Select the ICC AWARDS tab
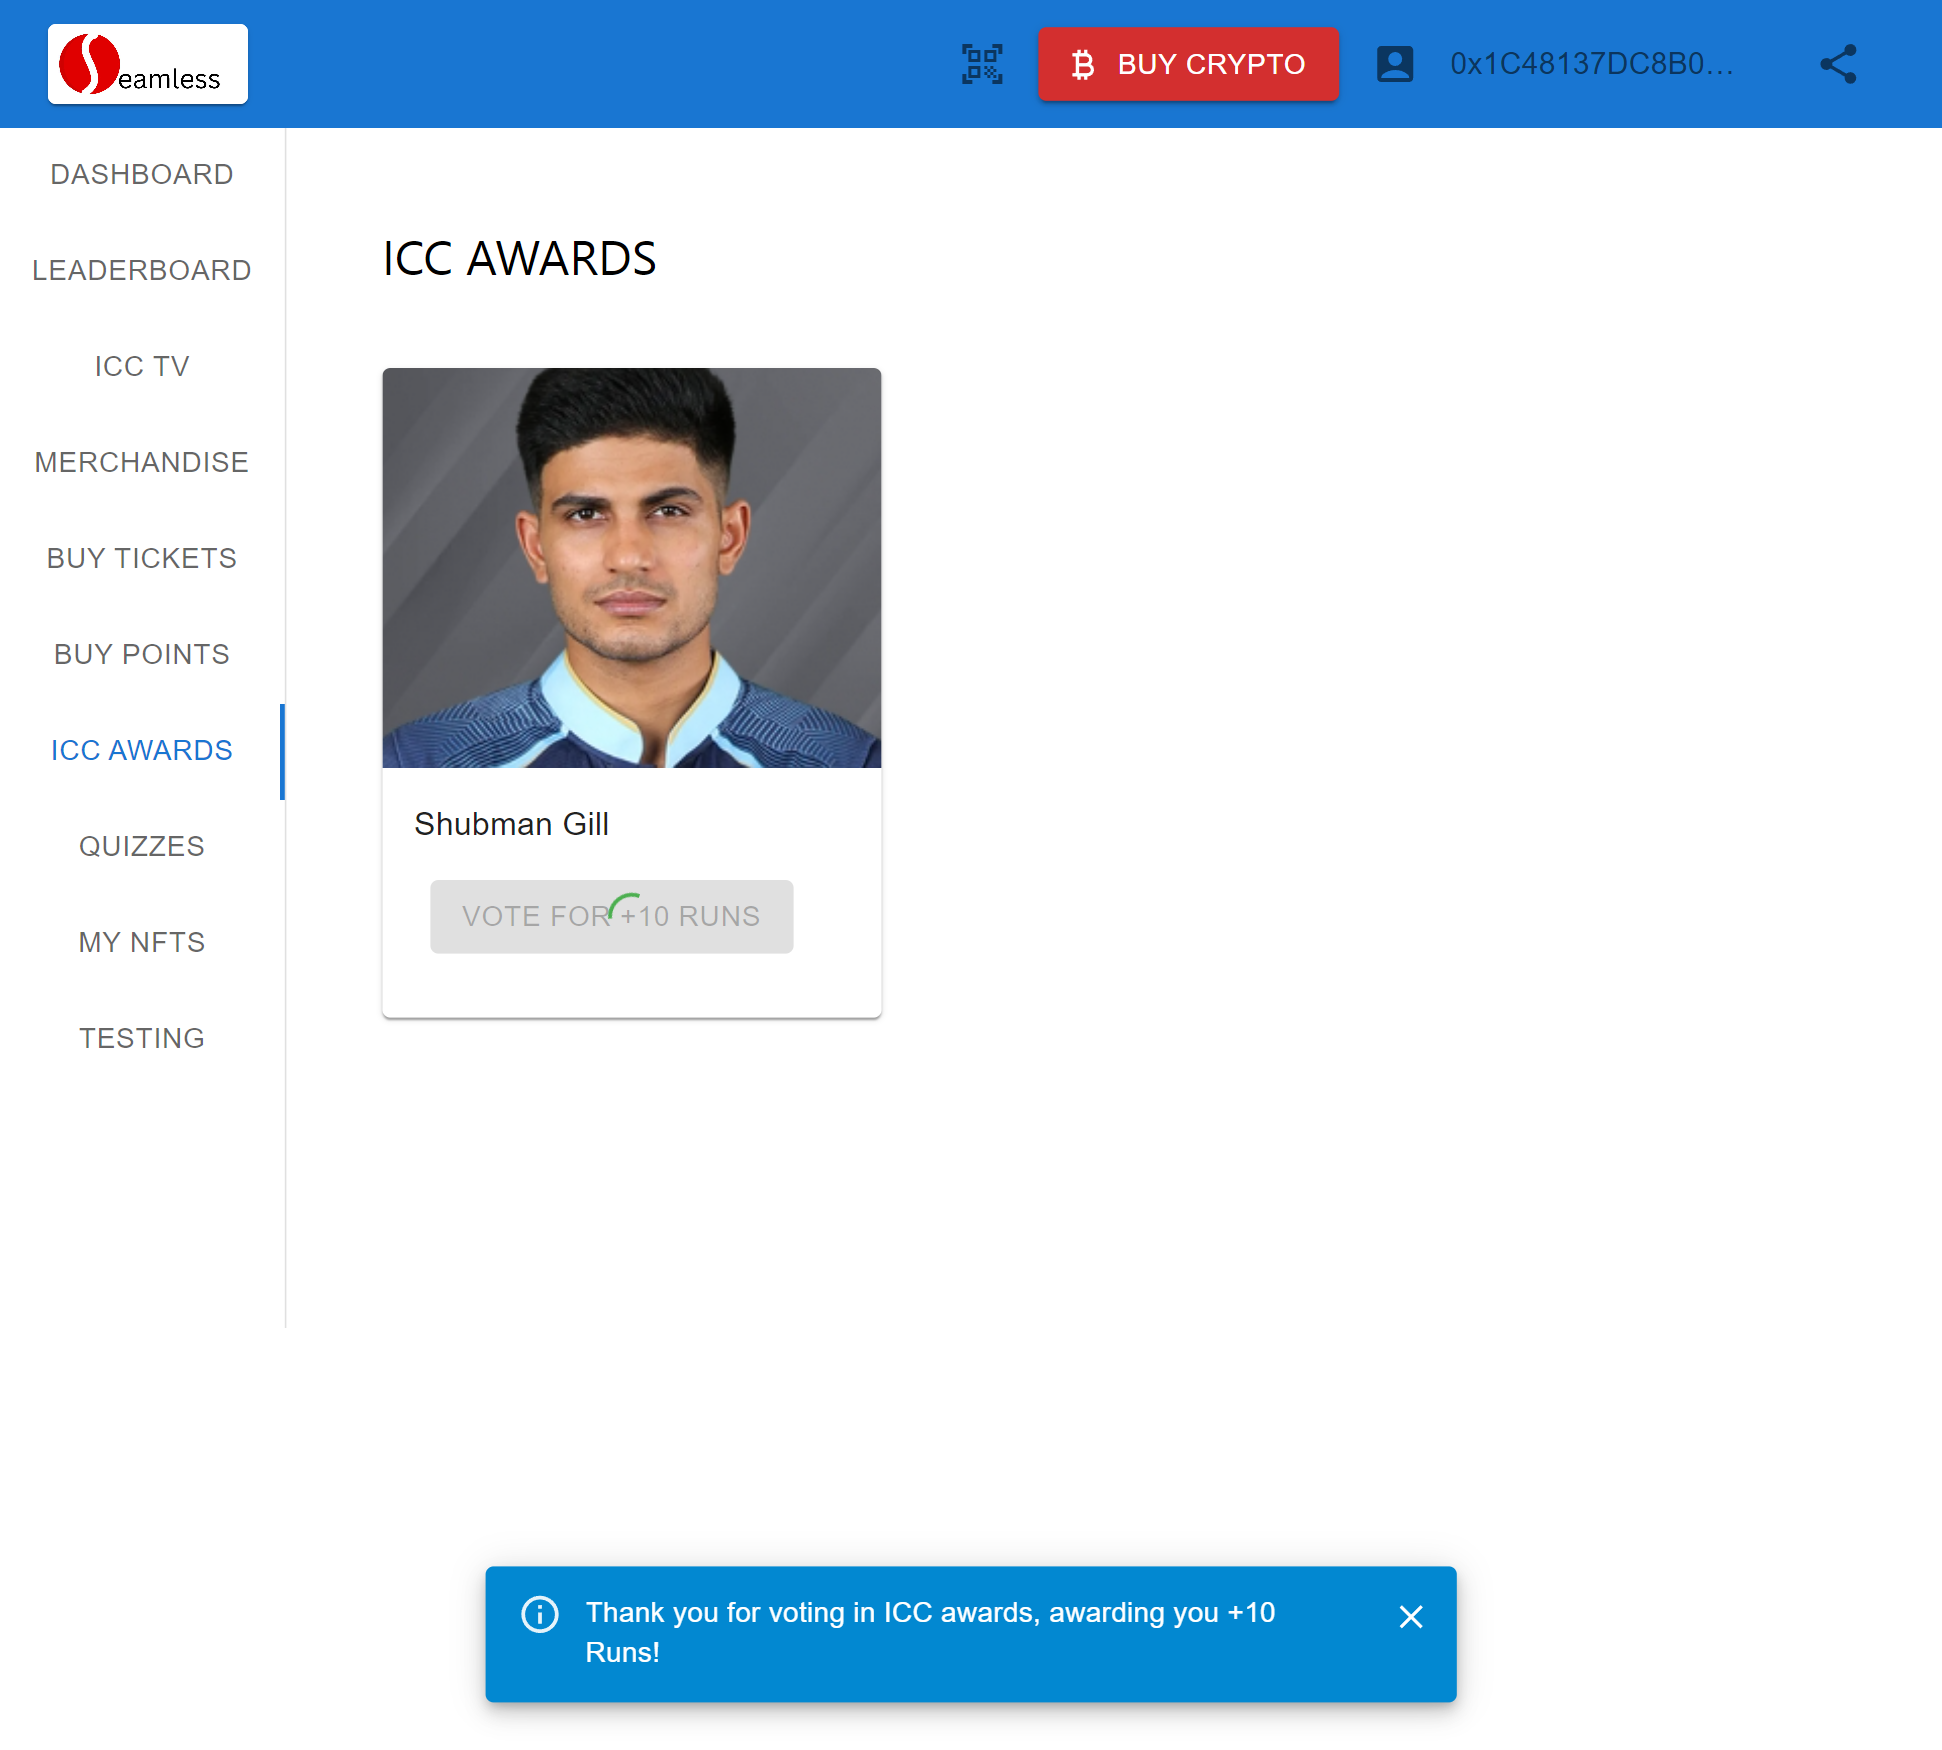 point(142,750)
